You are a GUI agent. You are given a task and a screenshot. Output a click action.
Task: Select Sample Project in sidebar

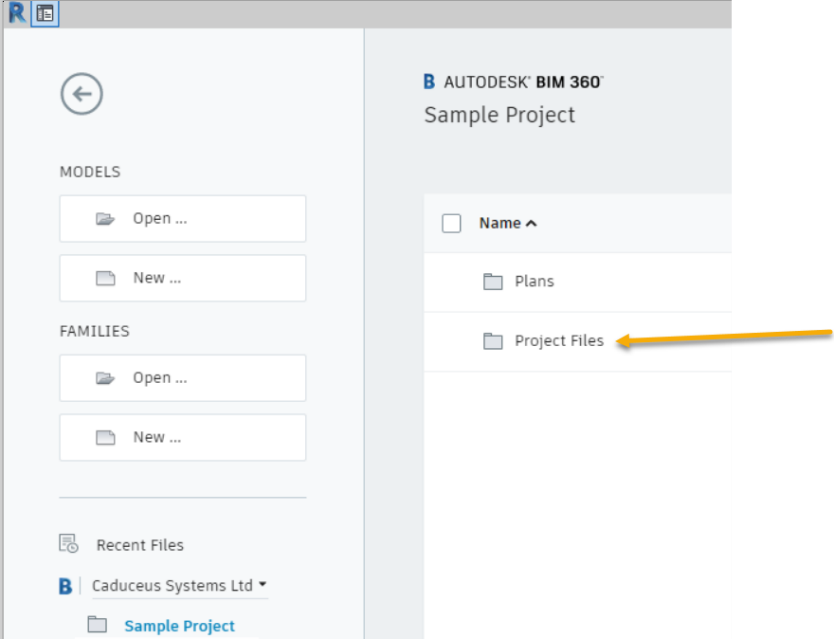[179, 626]
